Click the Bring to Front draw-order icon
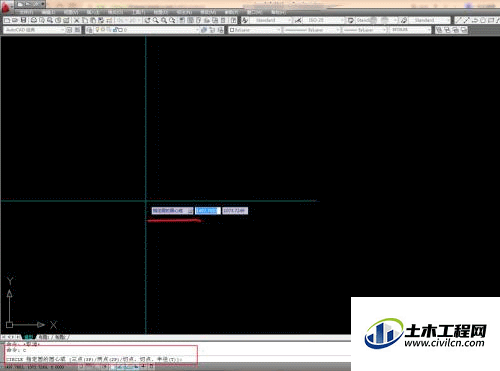This screenshot has height=371, width=500. pyautogui.click(x=439, y=30)
